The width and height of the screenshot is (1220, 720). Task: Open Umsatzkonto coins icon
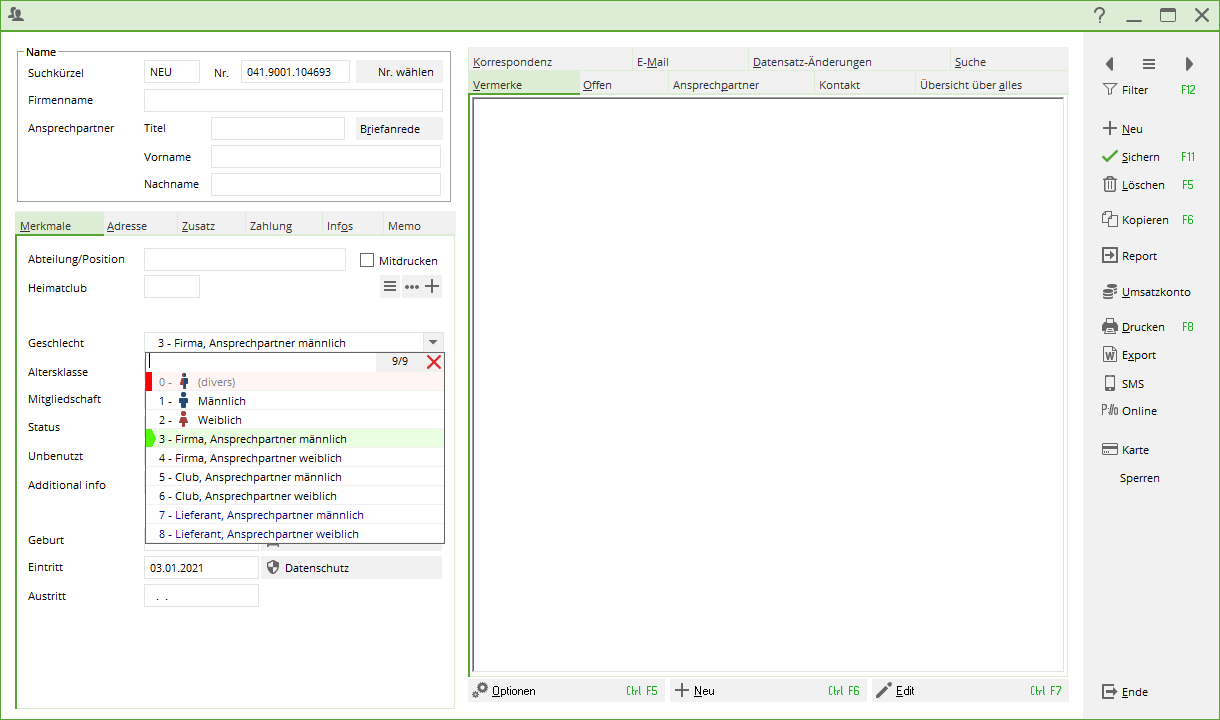click(x=1109, y=292)
